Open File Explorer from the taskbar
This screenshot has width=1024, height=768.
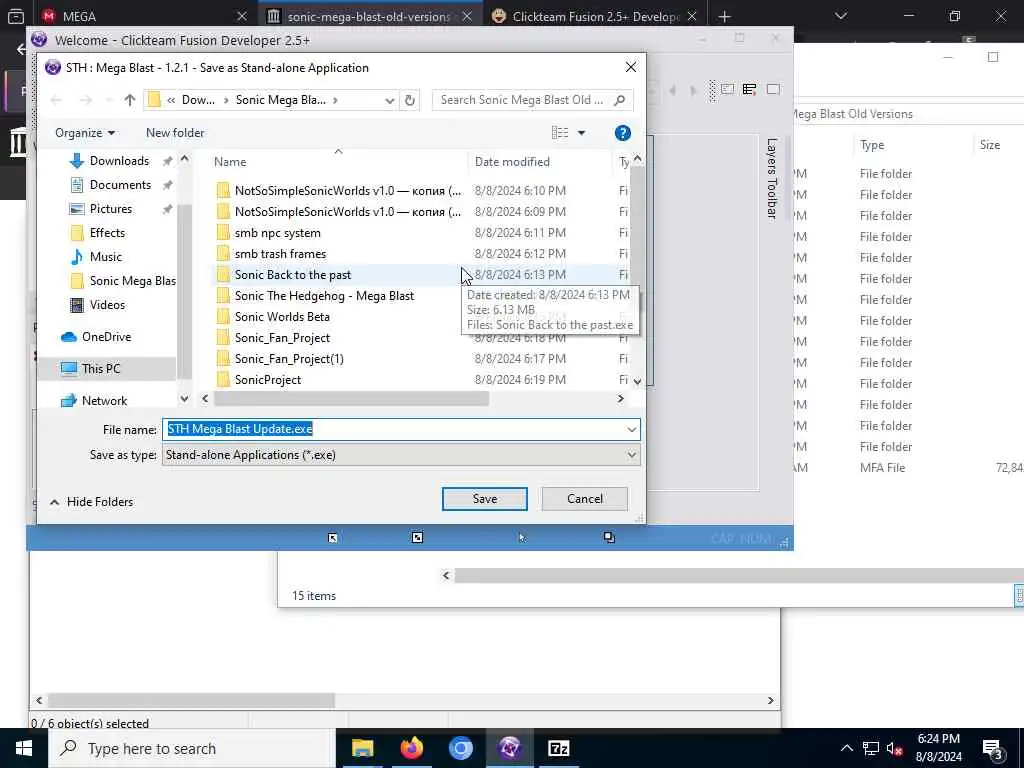[x=362, y=748]
